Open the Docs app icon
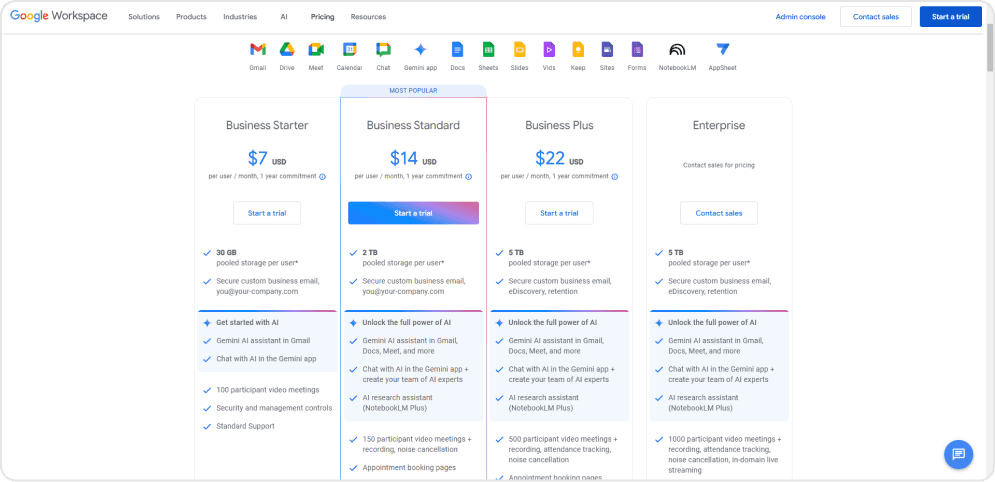 pyautogui.click(x=458, y=49)
